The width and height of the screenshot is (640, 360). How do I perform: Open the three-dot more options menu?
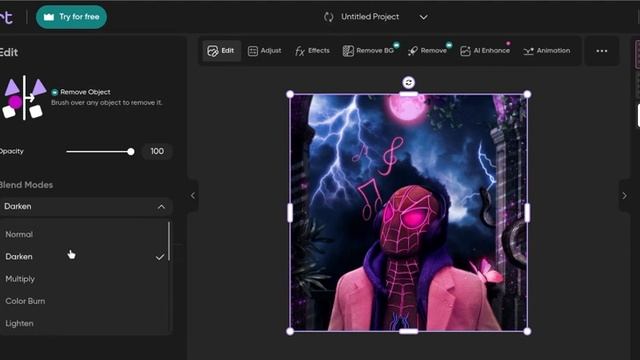click(602, 51)
